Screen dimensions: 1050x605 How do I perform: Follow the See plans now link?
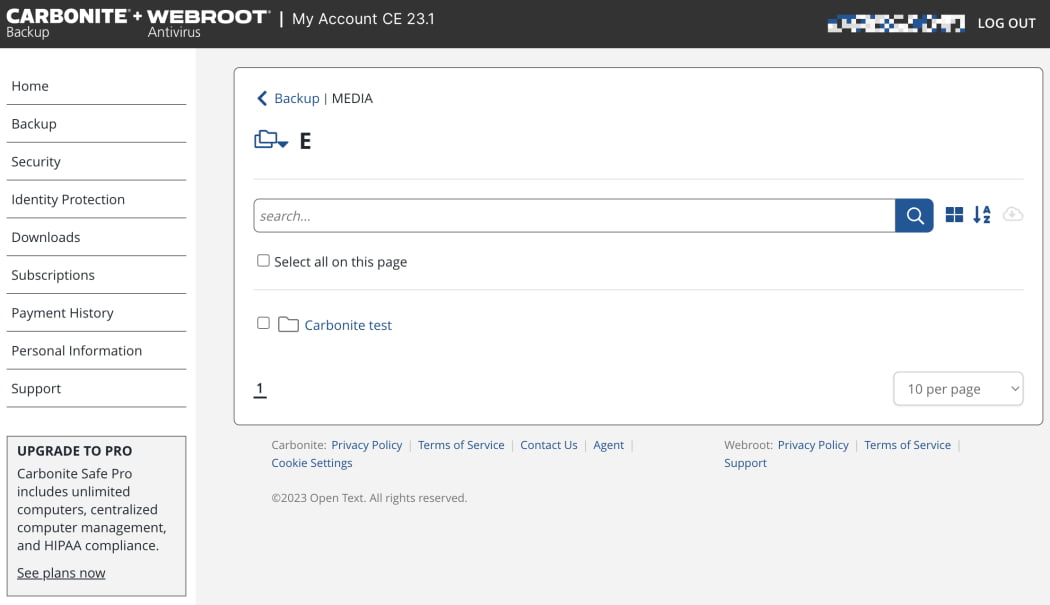(61, 573)
